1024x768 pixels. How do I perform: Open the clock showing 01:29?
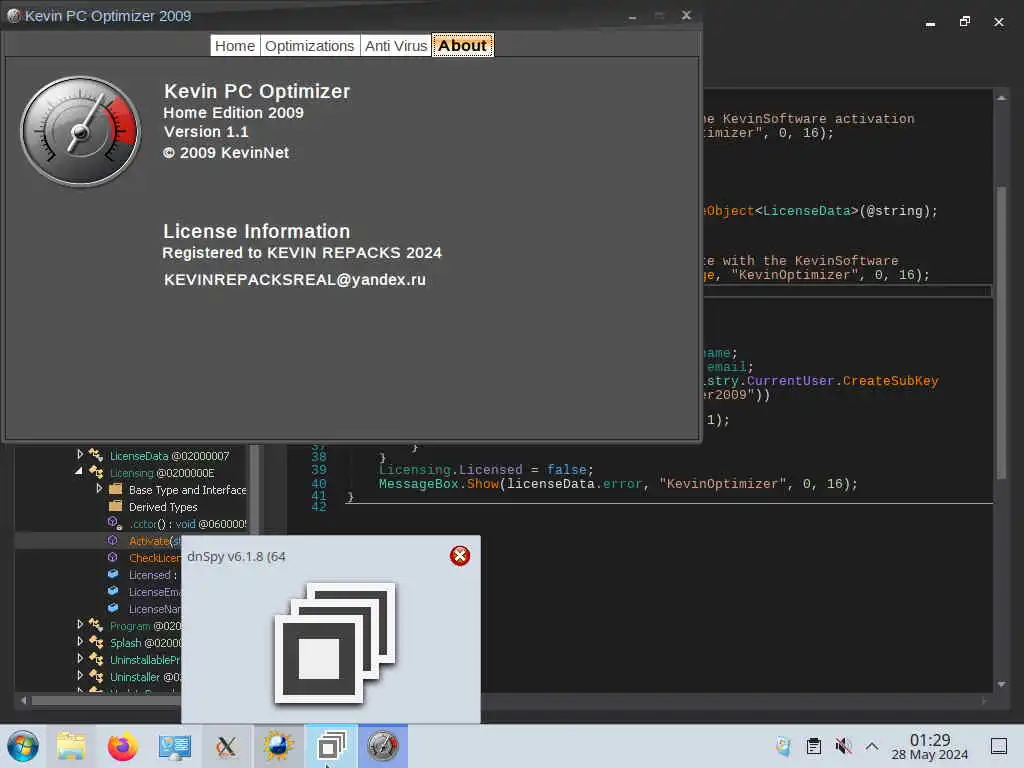930,746
